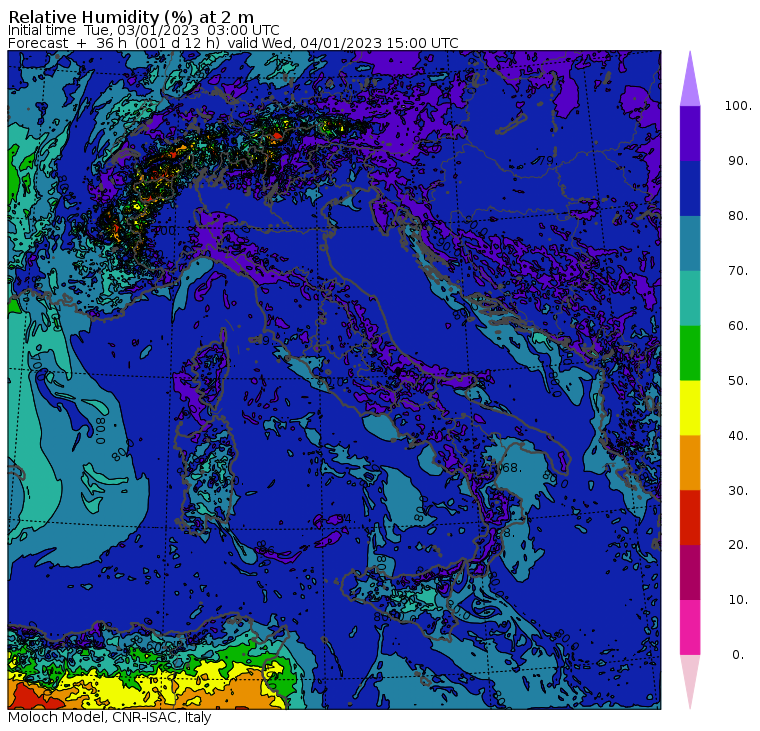Click the '100.' colorbar label
Viewport: 760px width, 731px height.
738,106
